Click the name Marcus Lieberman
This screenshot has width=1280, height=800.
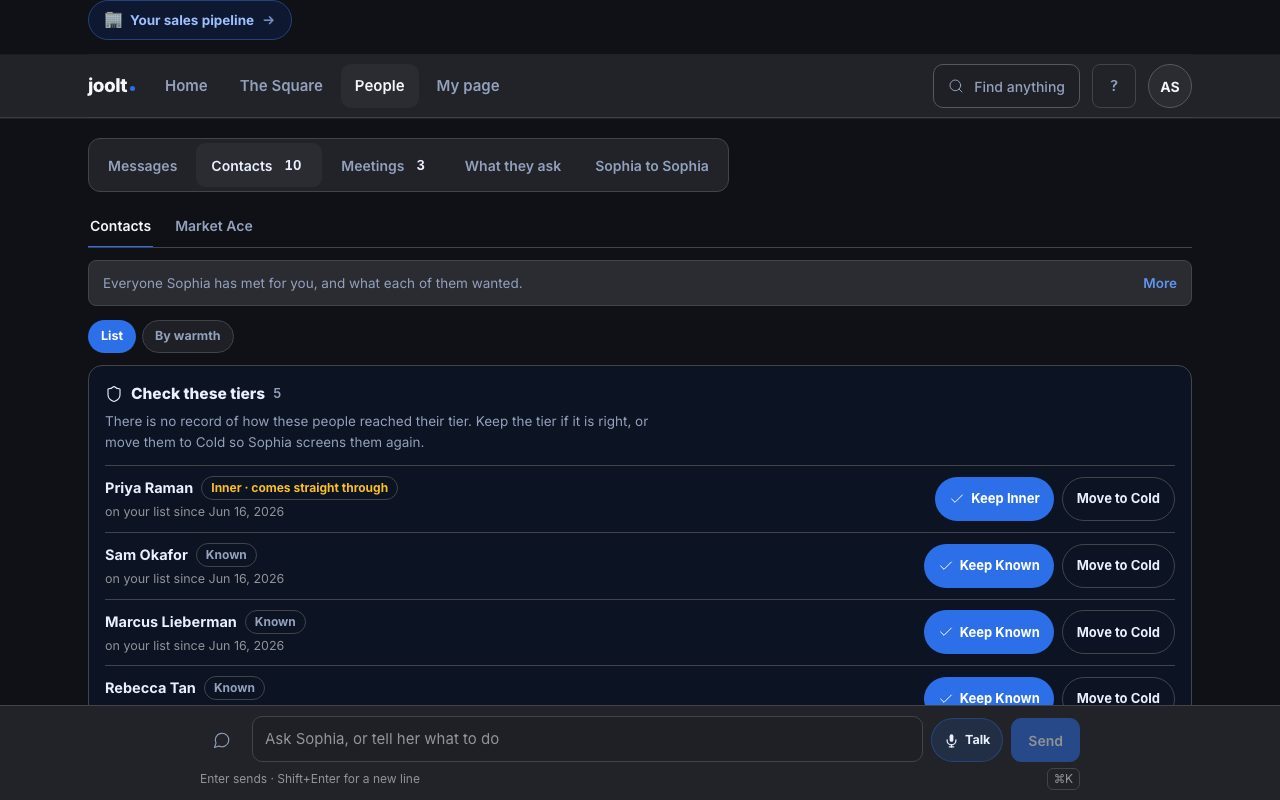point(171,622)
